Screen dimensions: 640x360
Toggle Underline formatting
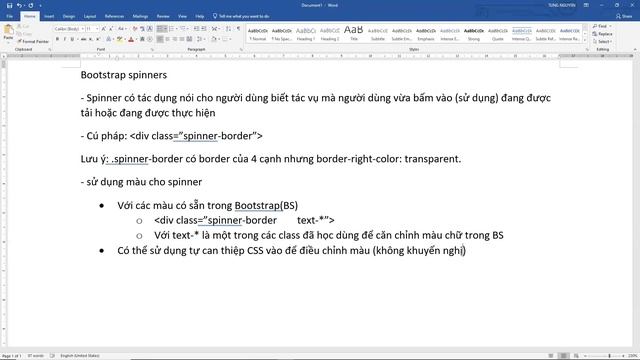click(x=72, y=39)
